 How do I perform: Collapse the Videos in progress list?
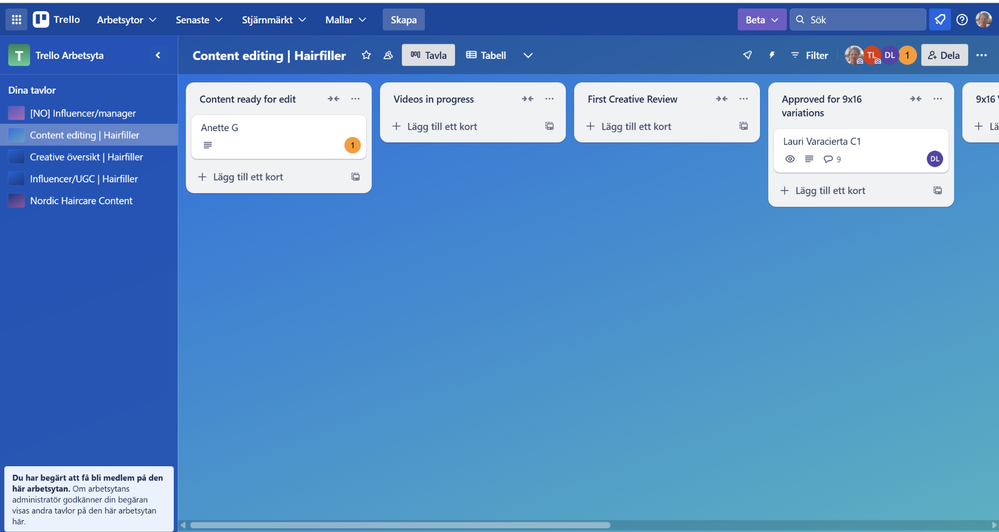(x=528, y=99)
